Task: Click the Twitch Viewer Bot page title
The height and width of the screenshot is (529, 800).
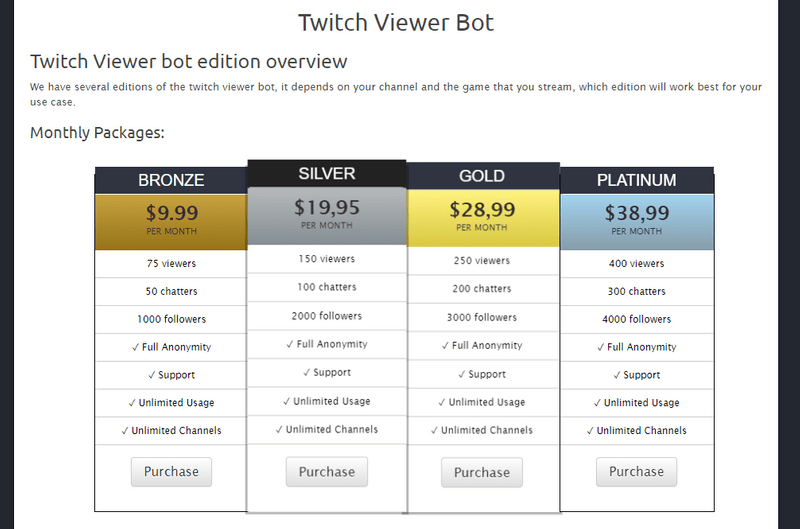Action: tap(396, 22)
